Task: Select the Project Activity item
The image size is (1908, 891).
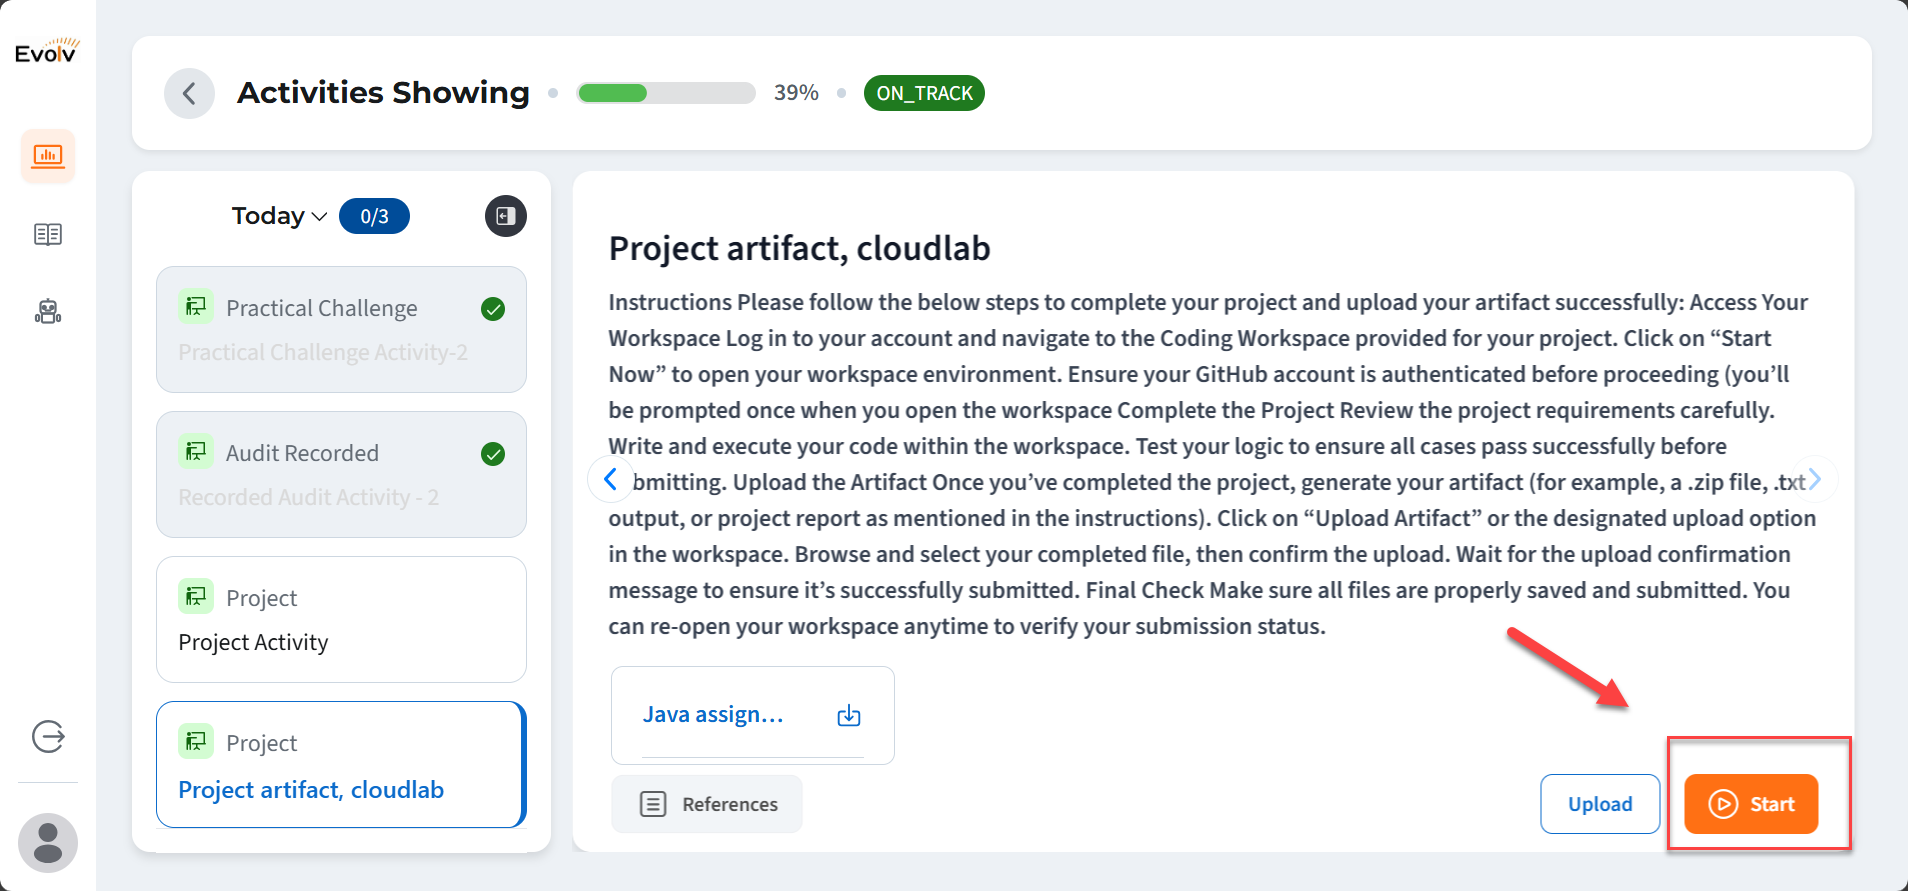Action: click(x=341, y=619)
